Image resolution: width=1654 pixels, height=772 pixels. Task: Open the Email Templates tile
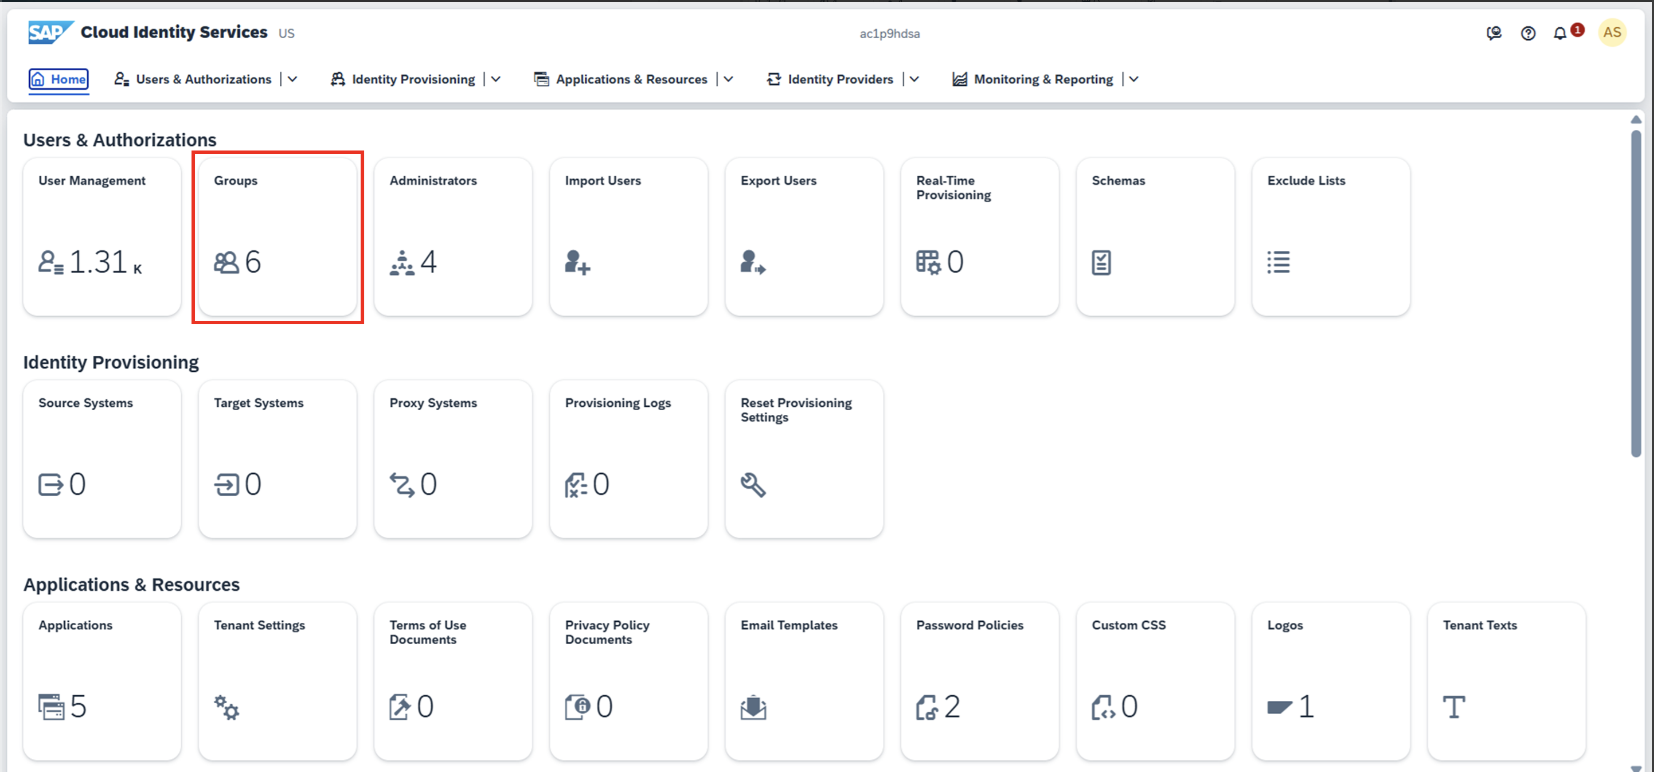pos(804,681)
